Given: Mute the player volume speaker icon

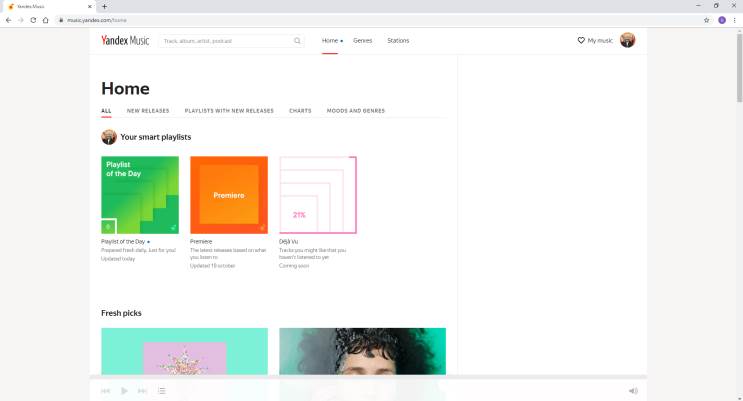Looking at the screenshot, I should pos(633,391).
